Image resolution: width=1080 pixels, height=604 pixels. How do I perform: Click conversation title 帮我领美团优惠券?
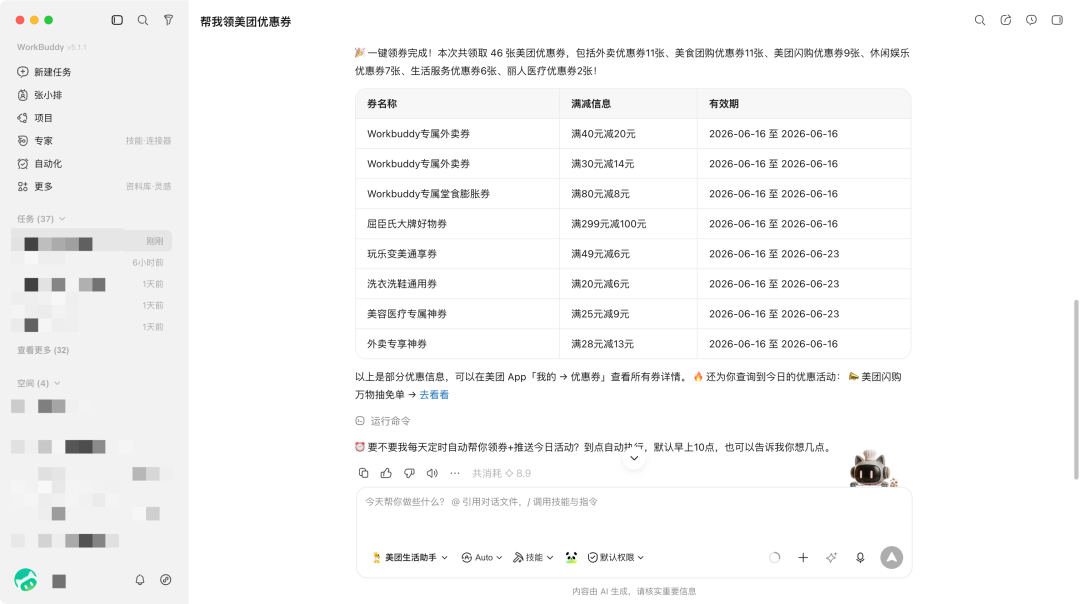(245, 21)
